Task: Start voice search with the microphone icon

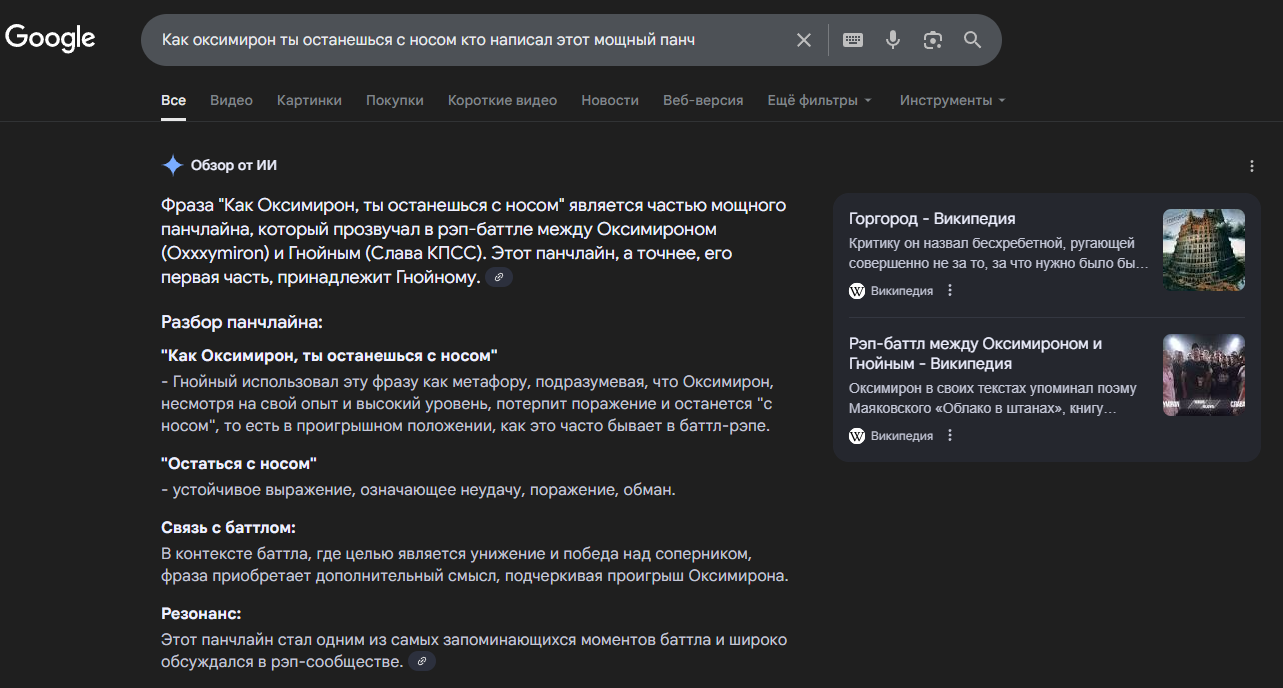Action: point(893,40)
